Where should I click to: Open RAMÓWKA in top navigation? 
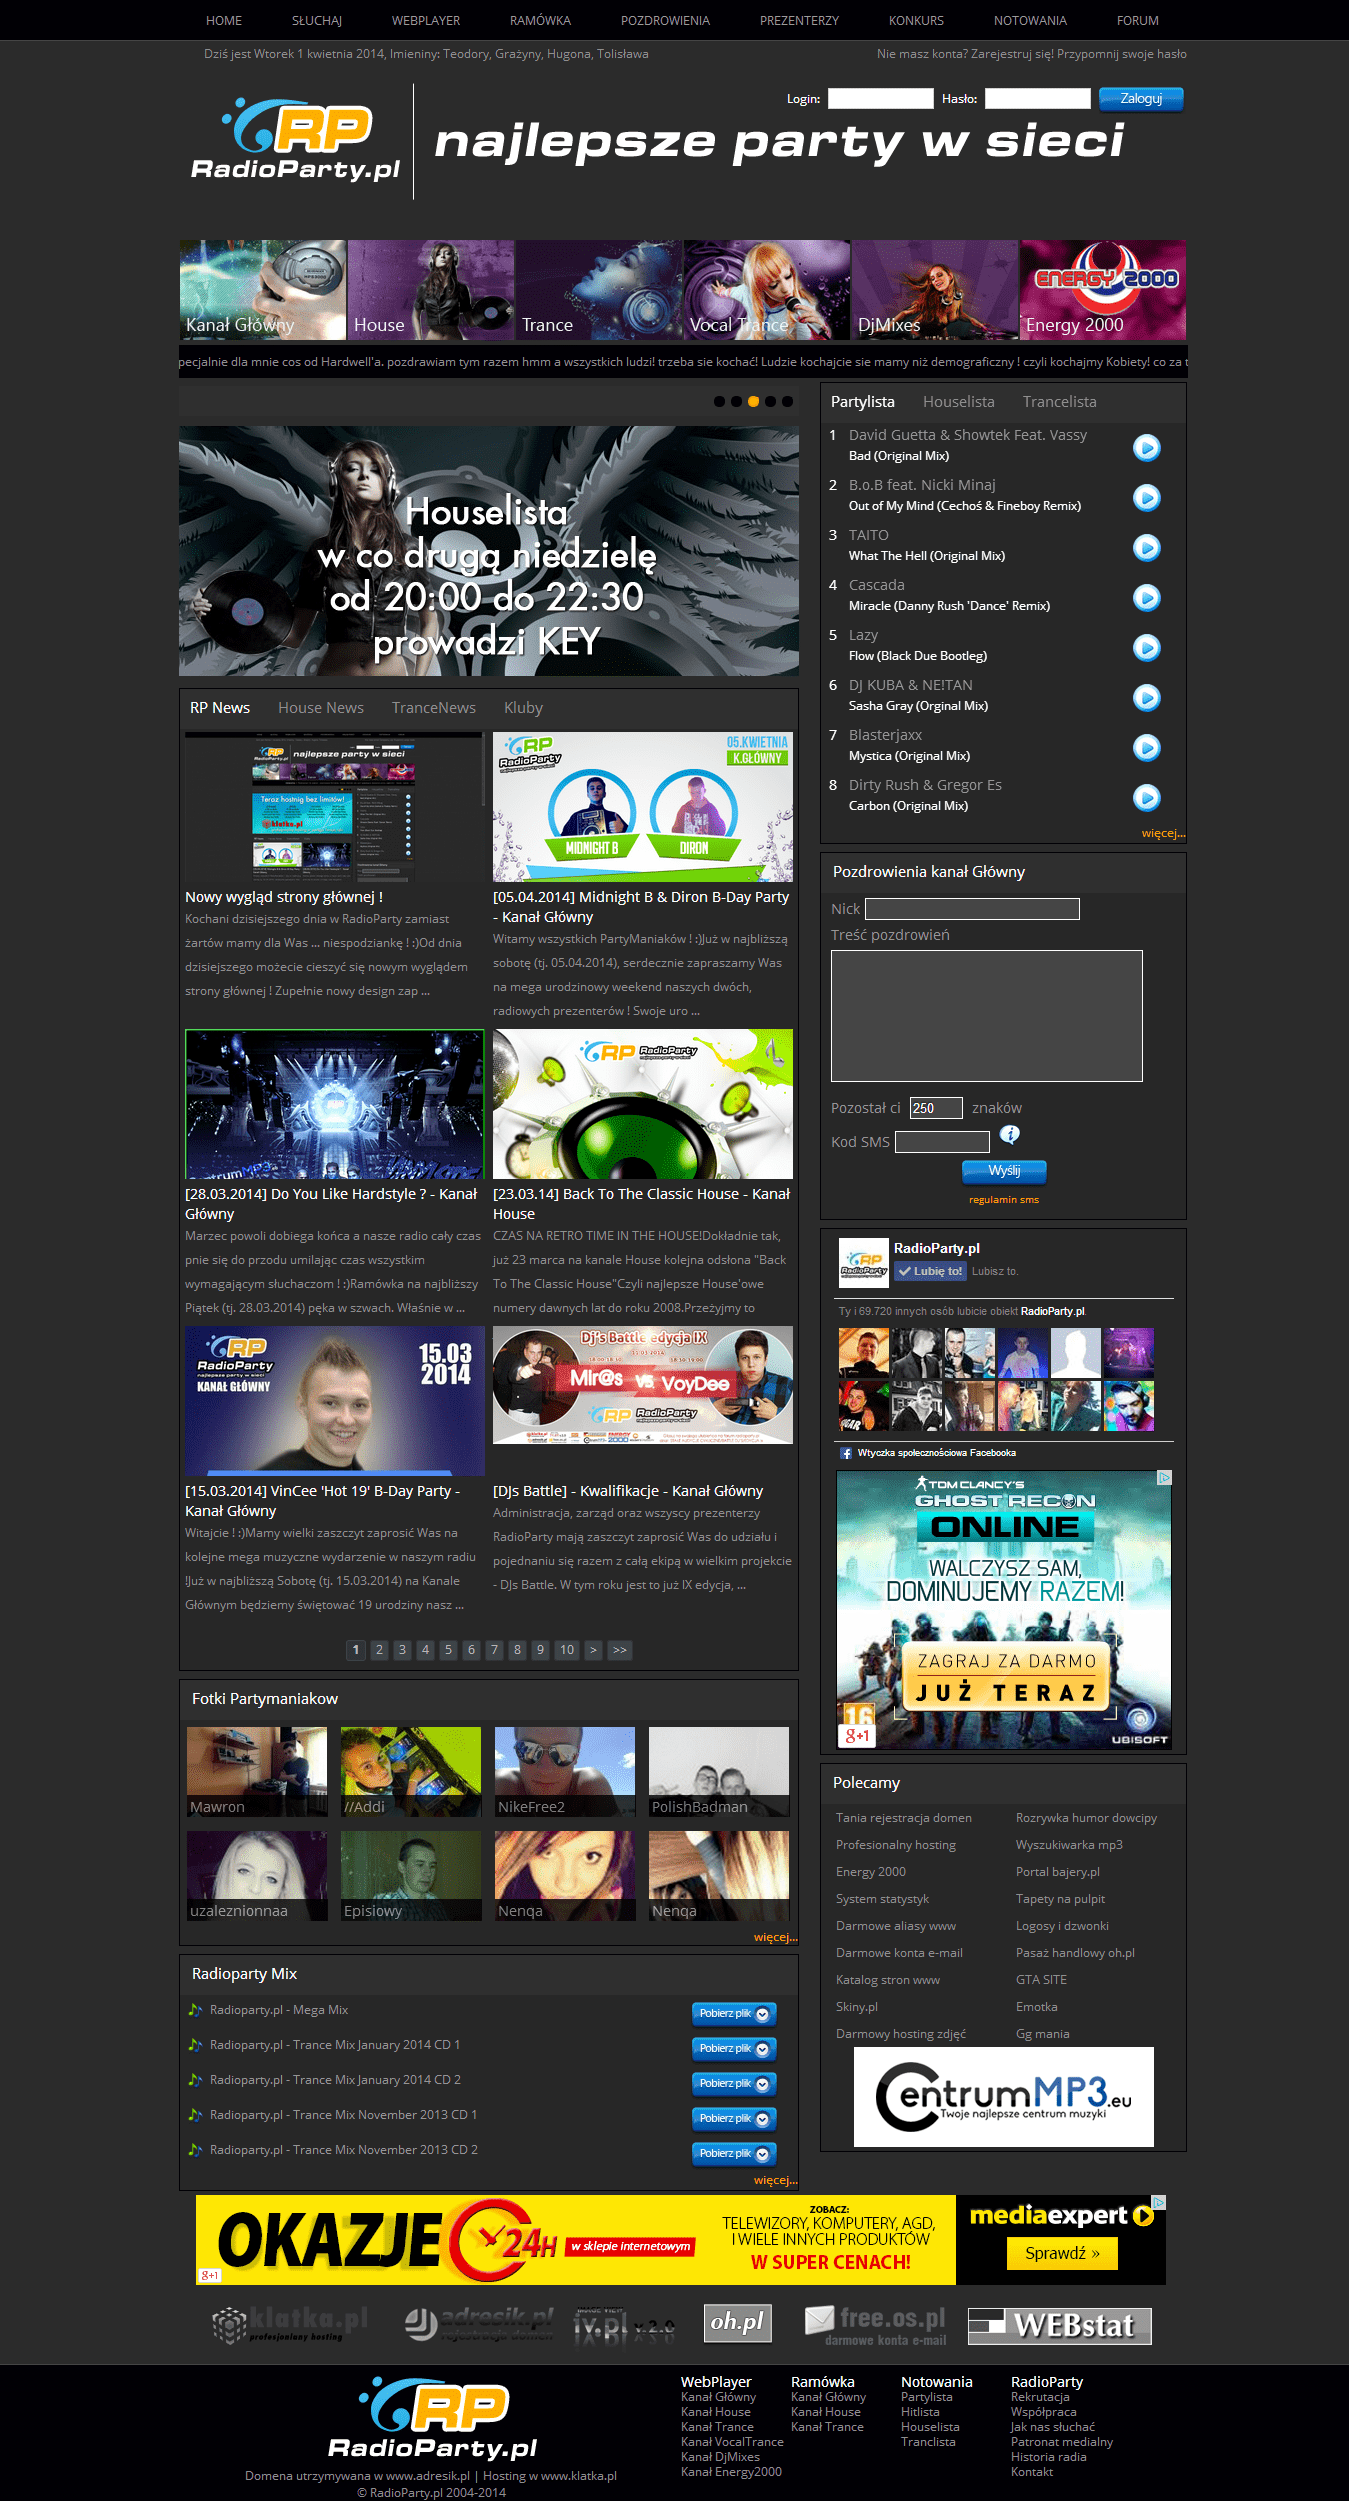coord(540,20)
